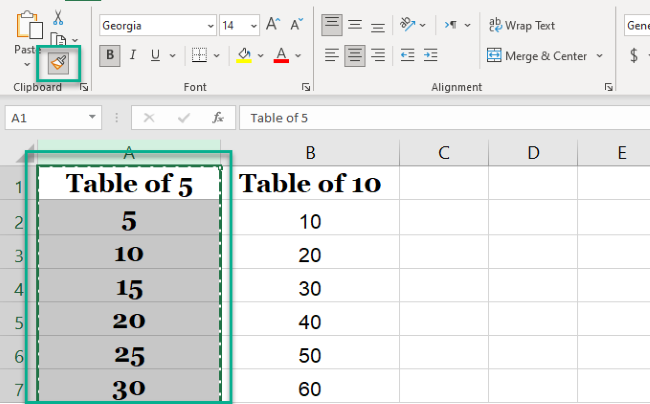
Task: Click the Accounting dollar format icon
Action: tap(634, 56)
